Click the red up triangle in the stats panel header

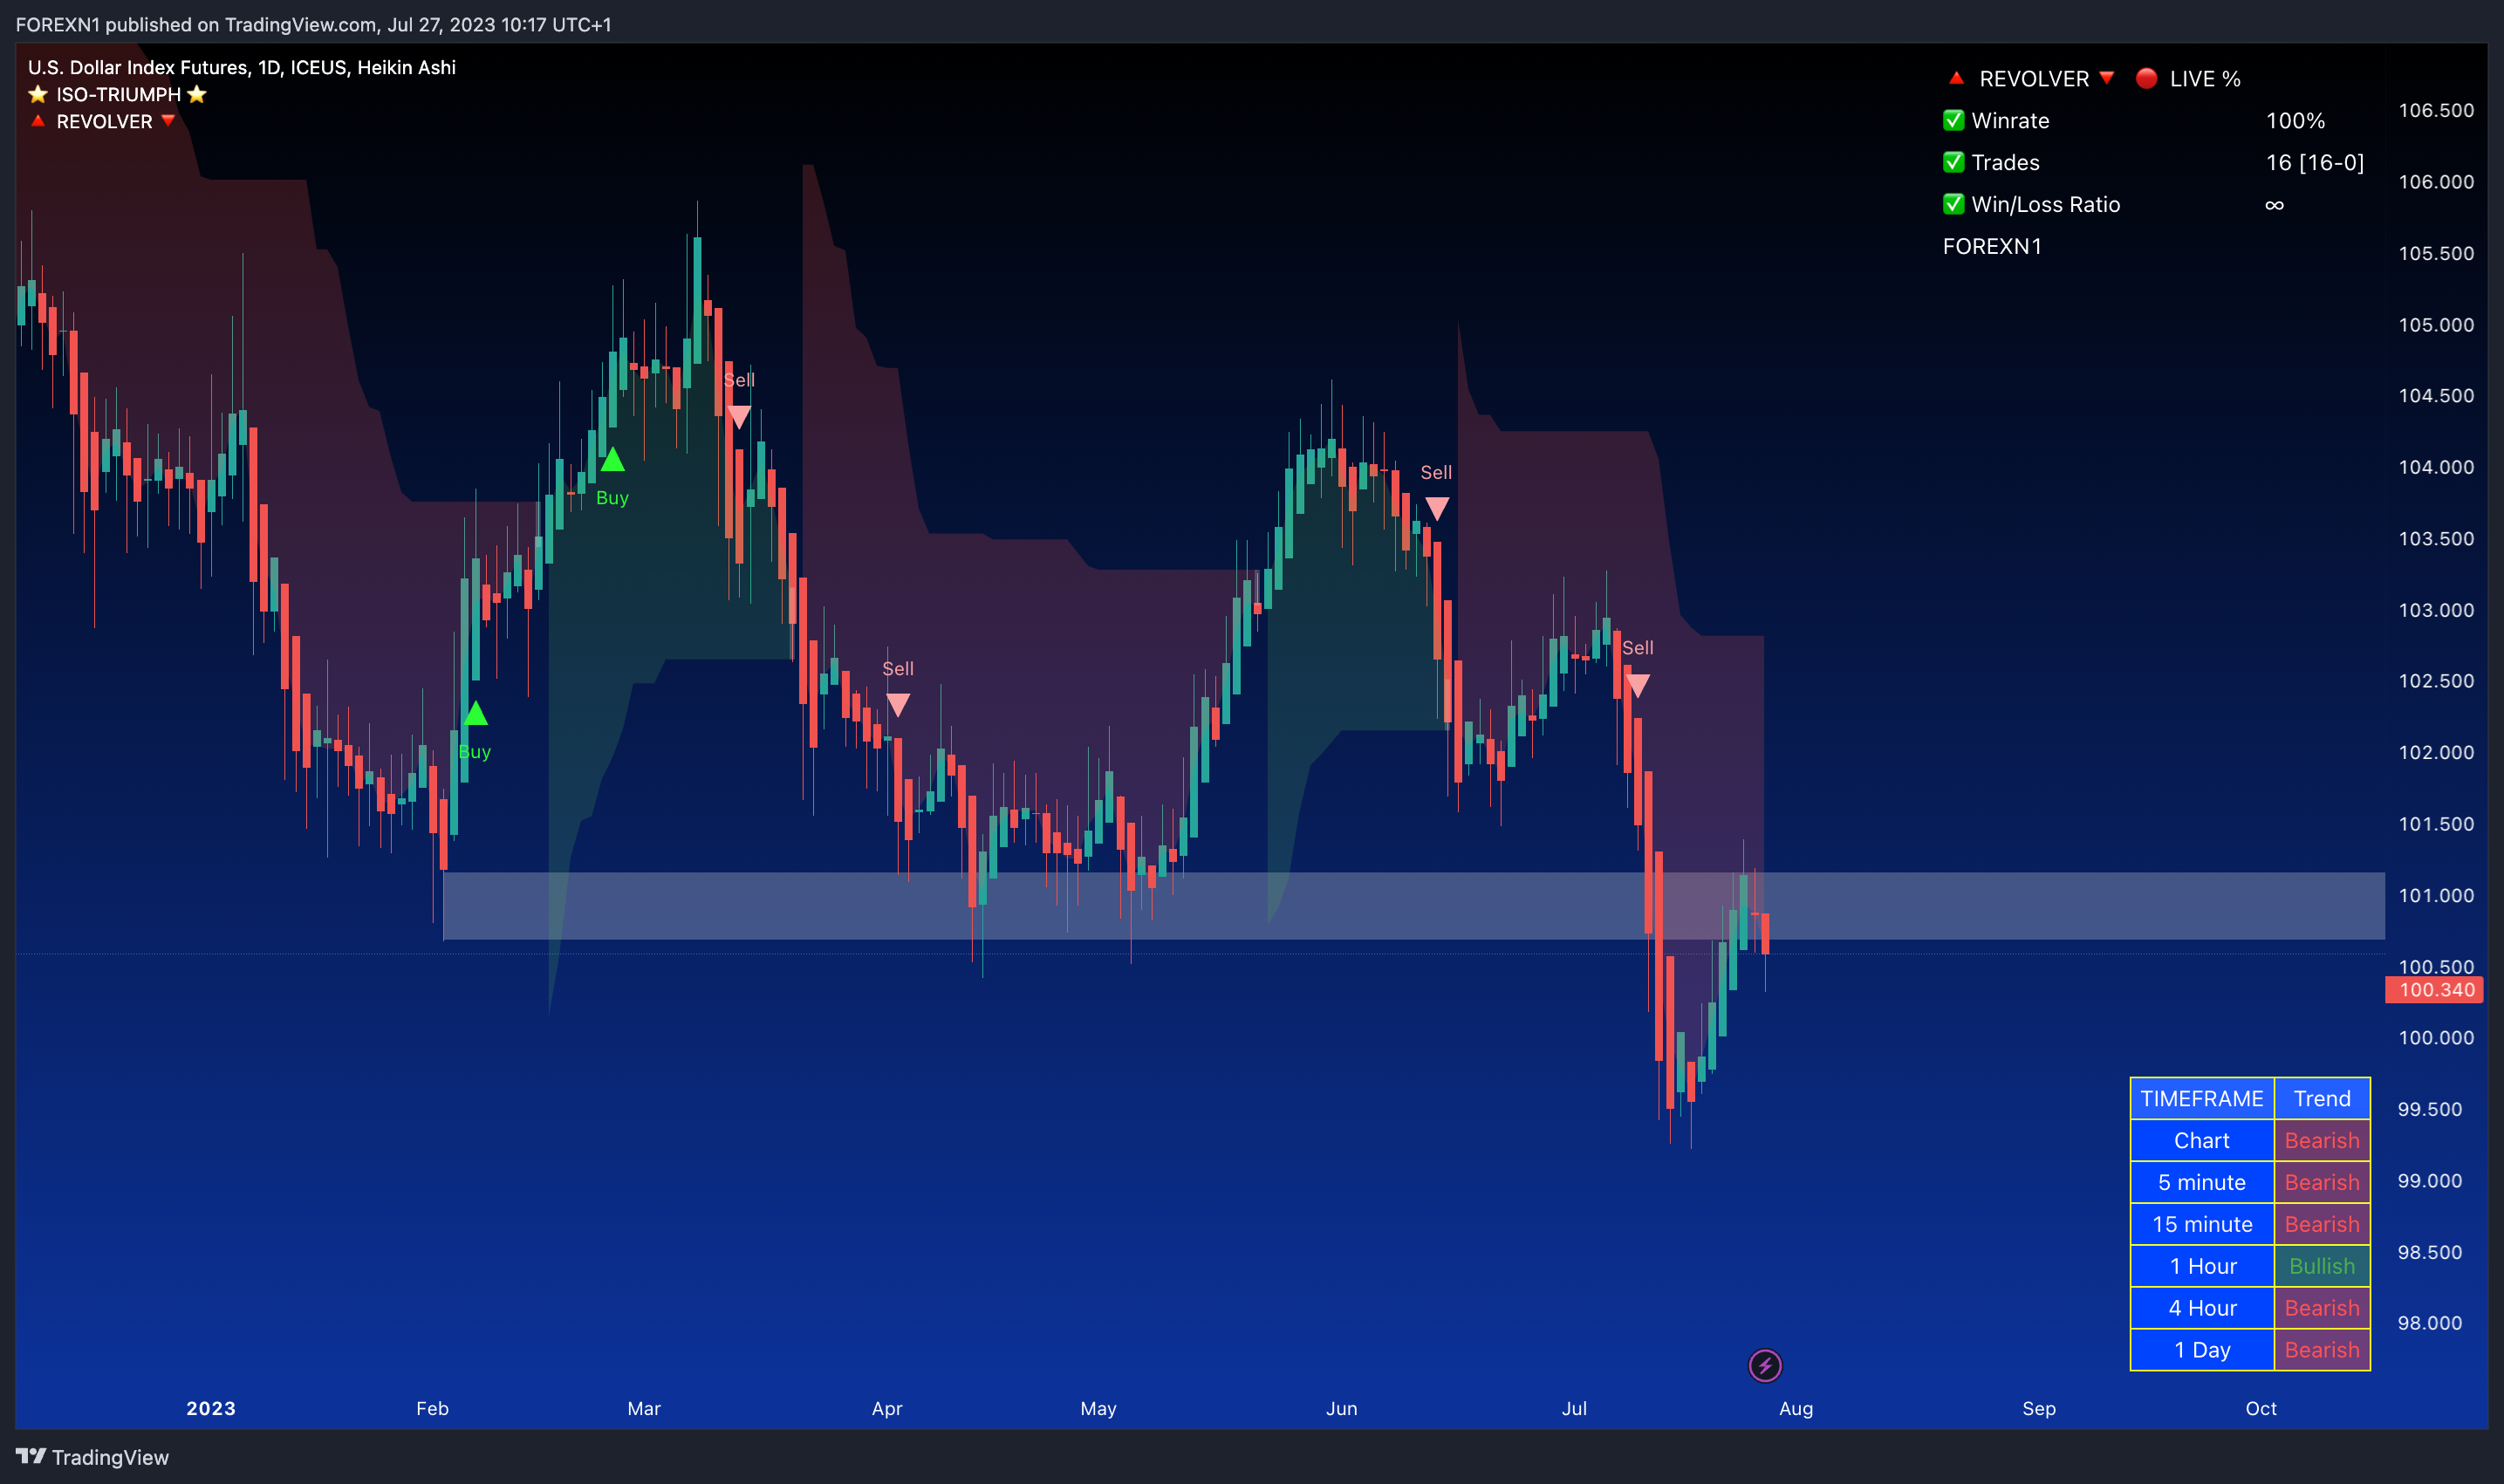click(1956, 78)
